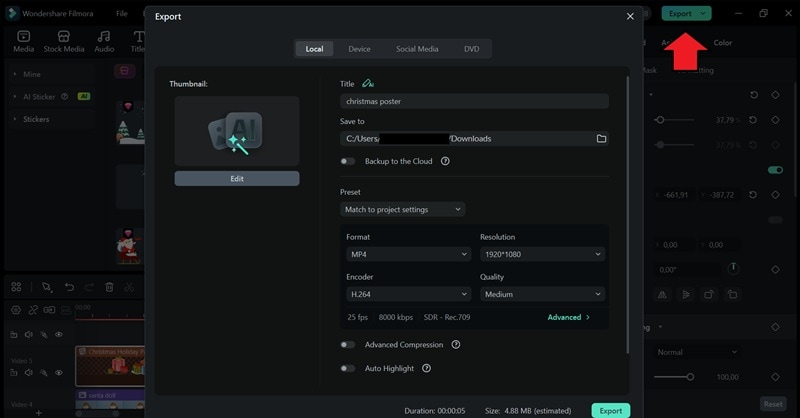The height and width of the screenshot is (418, 800).
Task: Click the AI title generator pen icon
Action: coord(368,84)
